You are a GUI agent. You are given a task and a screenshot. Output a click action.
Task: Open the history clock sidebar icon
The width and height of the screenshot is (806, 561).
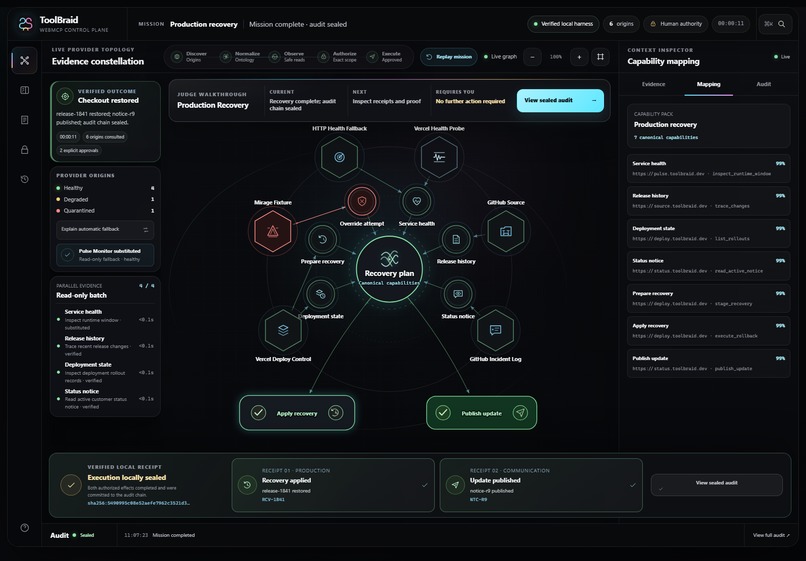pyautogui.click(x=24, y=179)
